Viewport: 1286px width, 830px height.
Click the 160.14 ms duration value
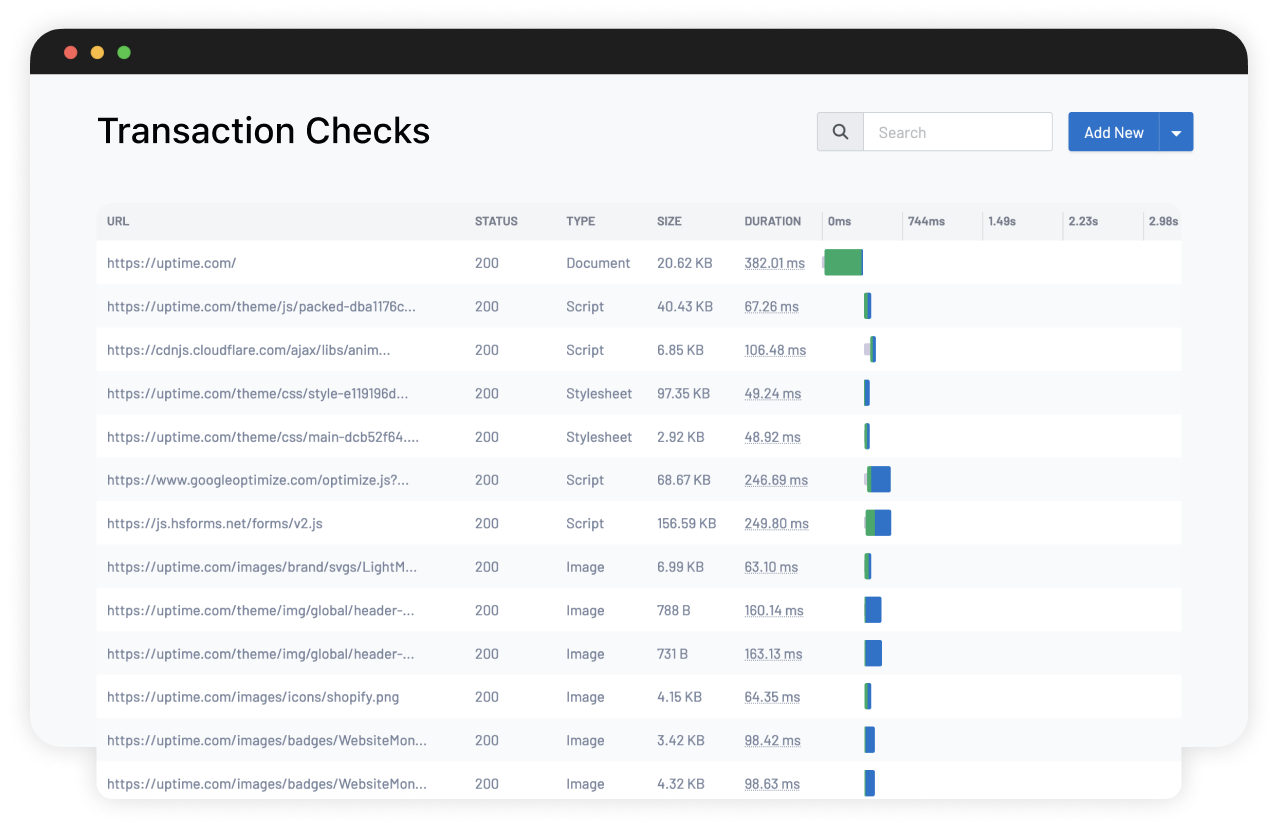click(774, 610)
